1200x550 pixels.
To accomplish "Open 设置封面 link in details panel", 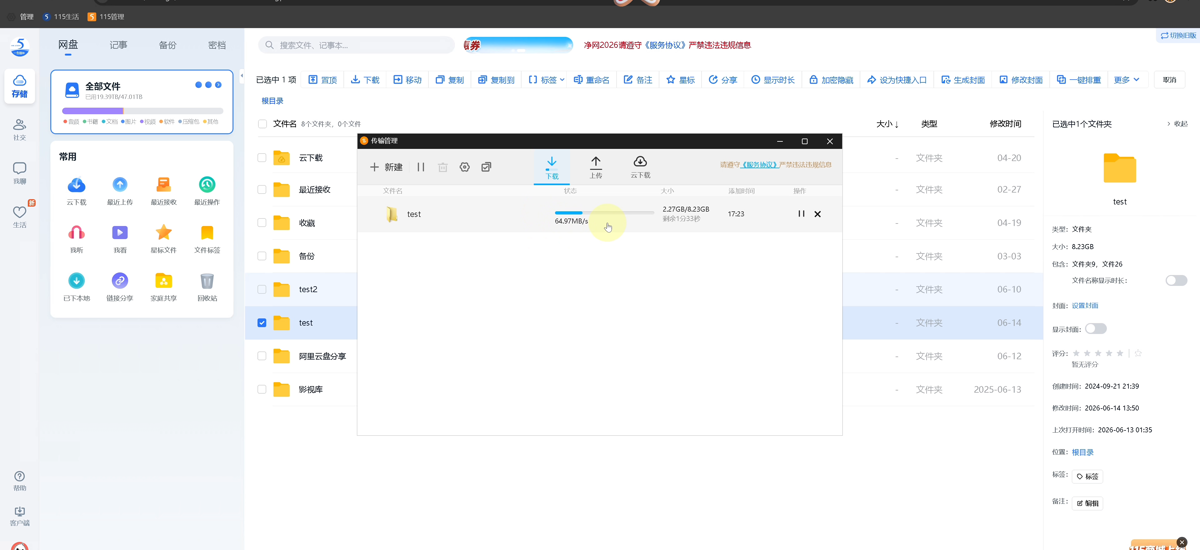I will tap(1085, 306).
